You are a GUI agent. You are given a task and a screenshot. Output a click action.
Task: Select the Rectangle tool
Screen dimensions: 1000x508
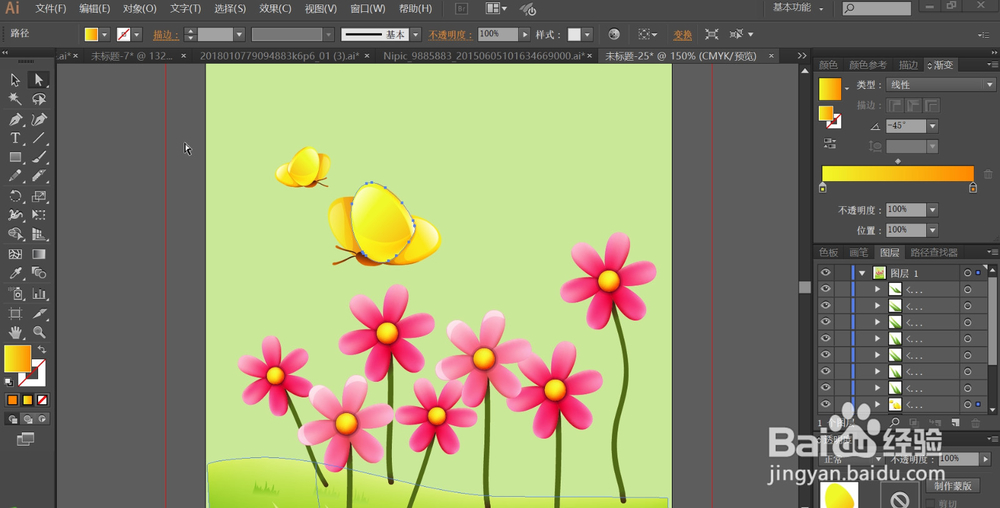point(16,157)
